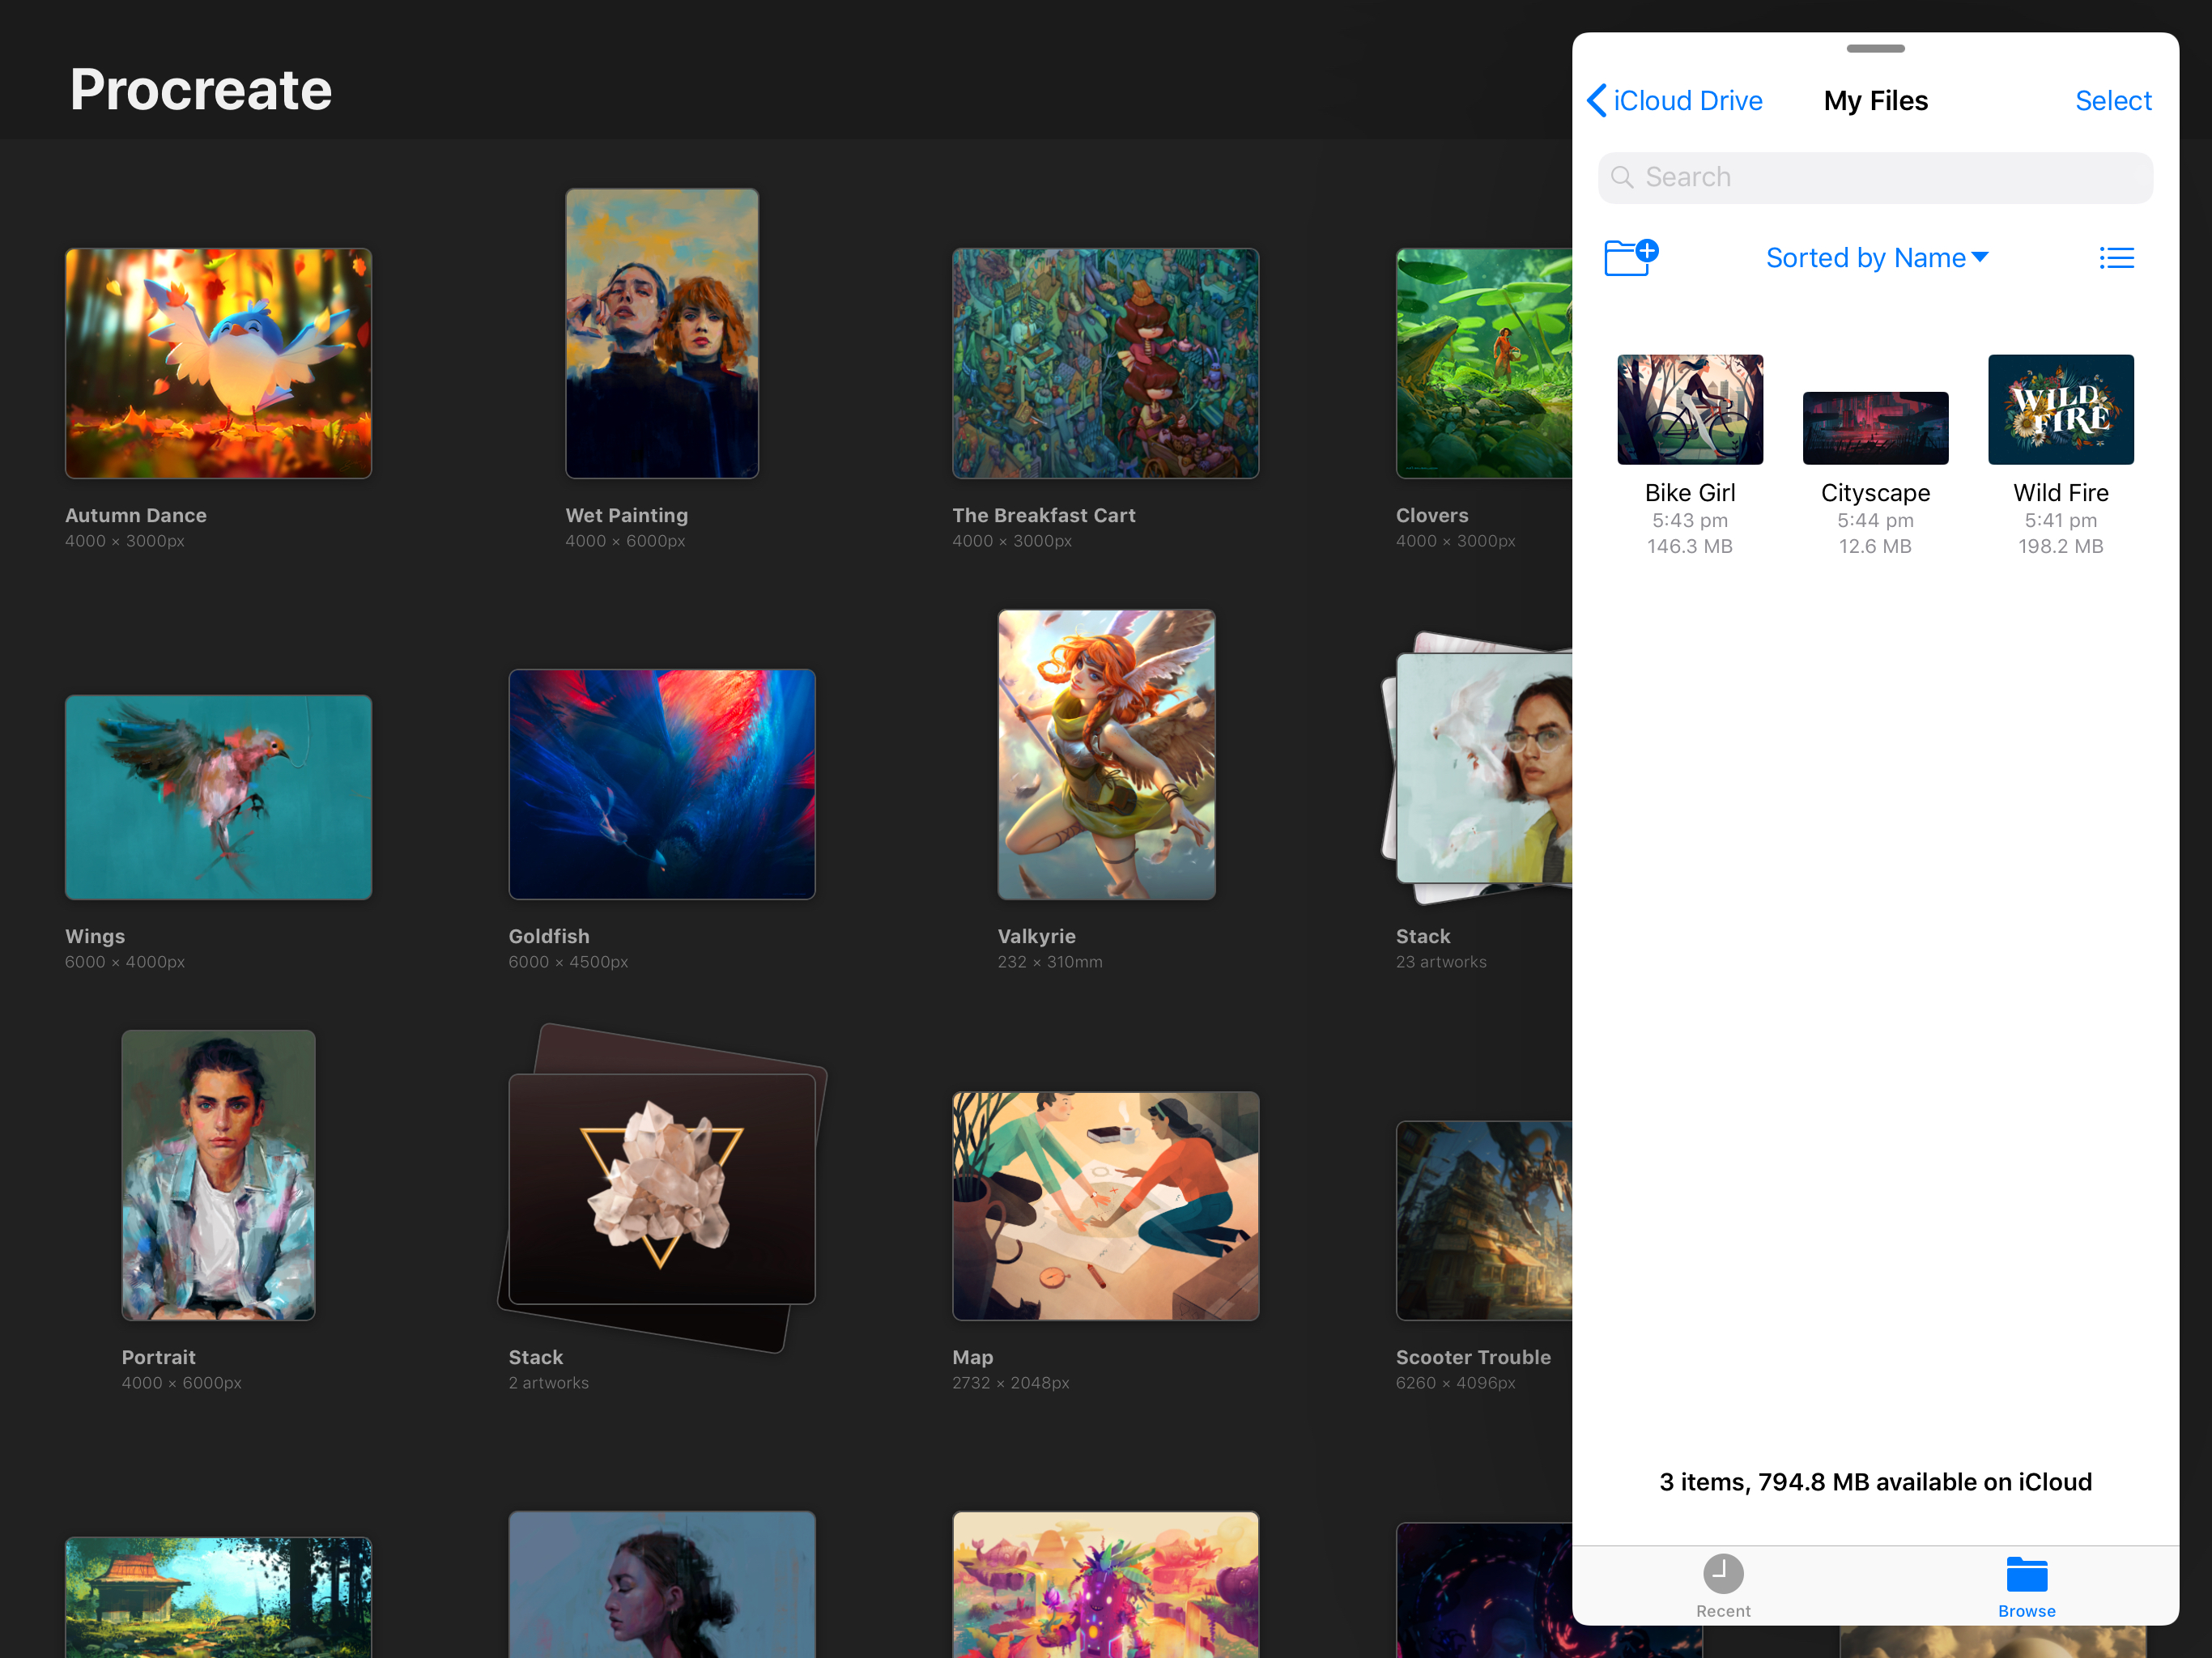Viewport: 2212px width, 1658px height.
Task: Tap Select to choose files
Action: pos(2113,100)
